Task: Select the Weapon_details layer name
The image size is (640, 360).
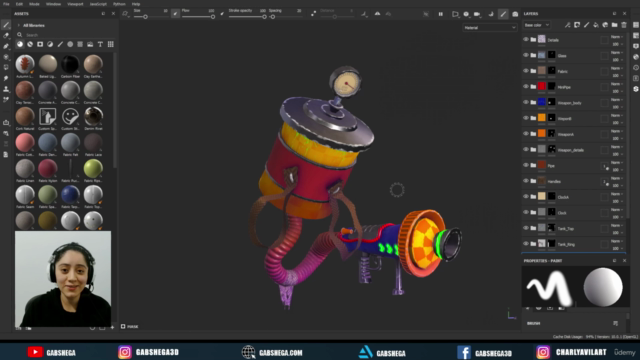Action: 571,150
